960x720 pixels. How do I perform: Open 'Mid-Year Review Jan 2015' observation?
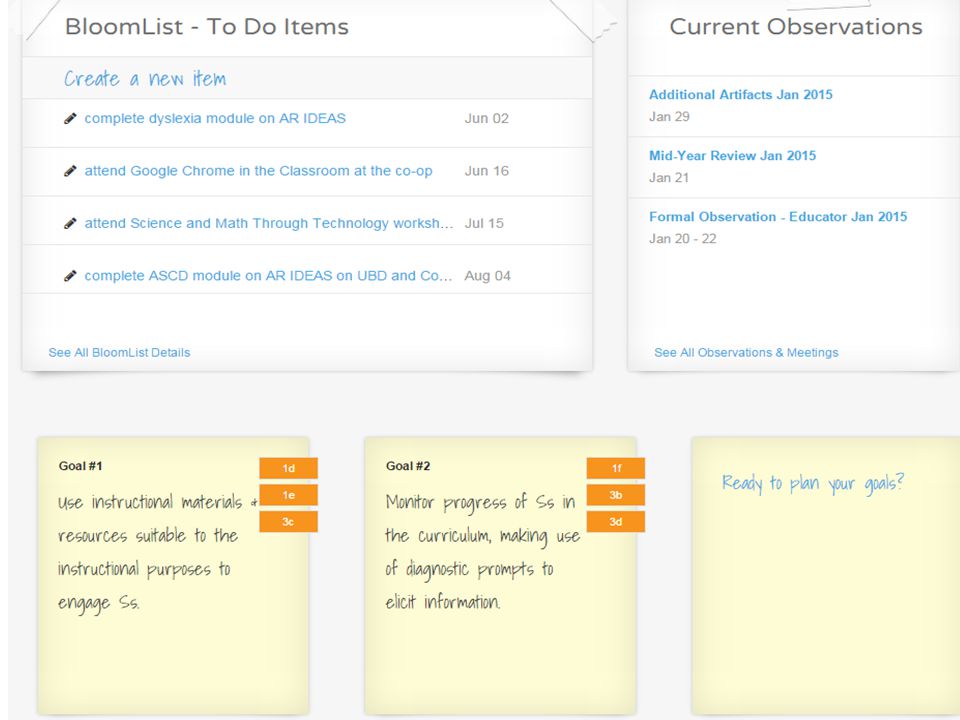pos(732,156)
